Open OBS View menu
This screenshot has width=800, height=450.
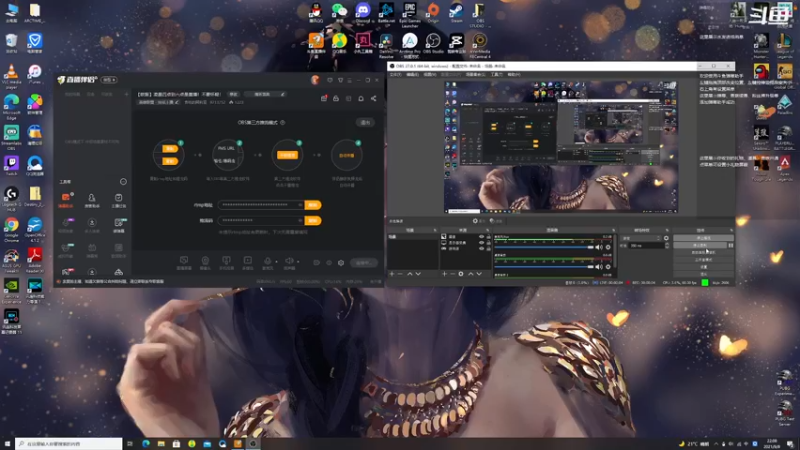coord(430,74)
